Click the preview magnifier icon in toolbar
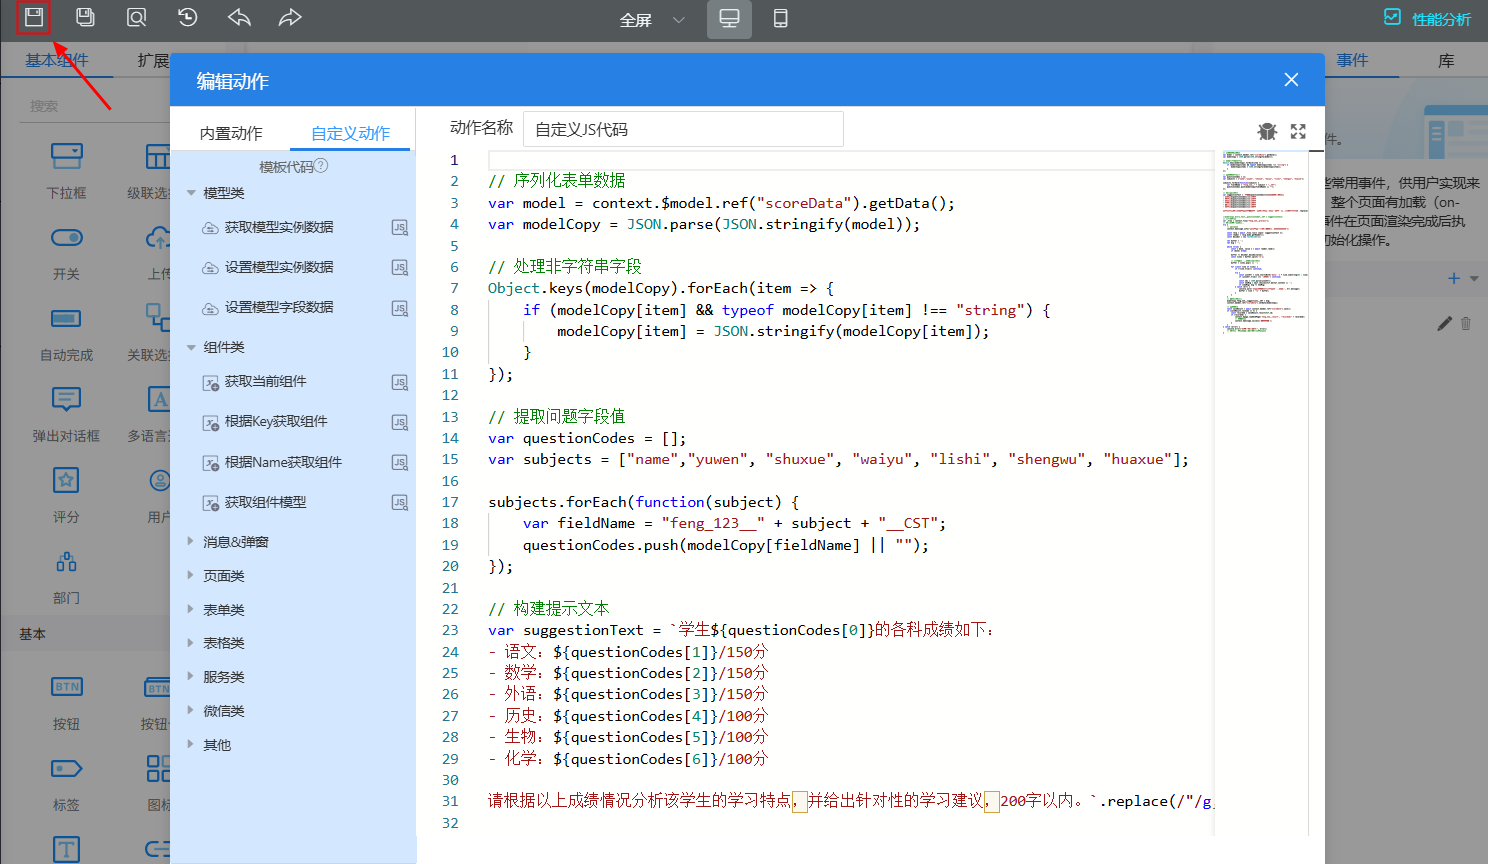The height and width of the screenshot is (864, 1488). (x=136, y=18)
